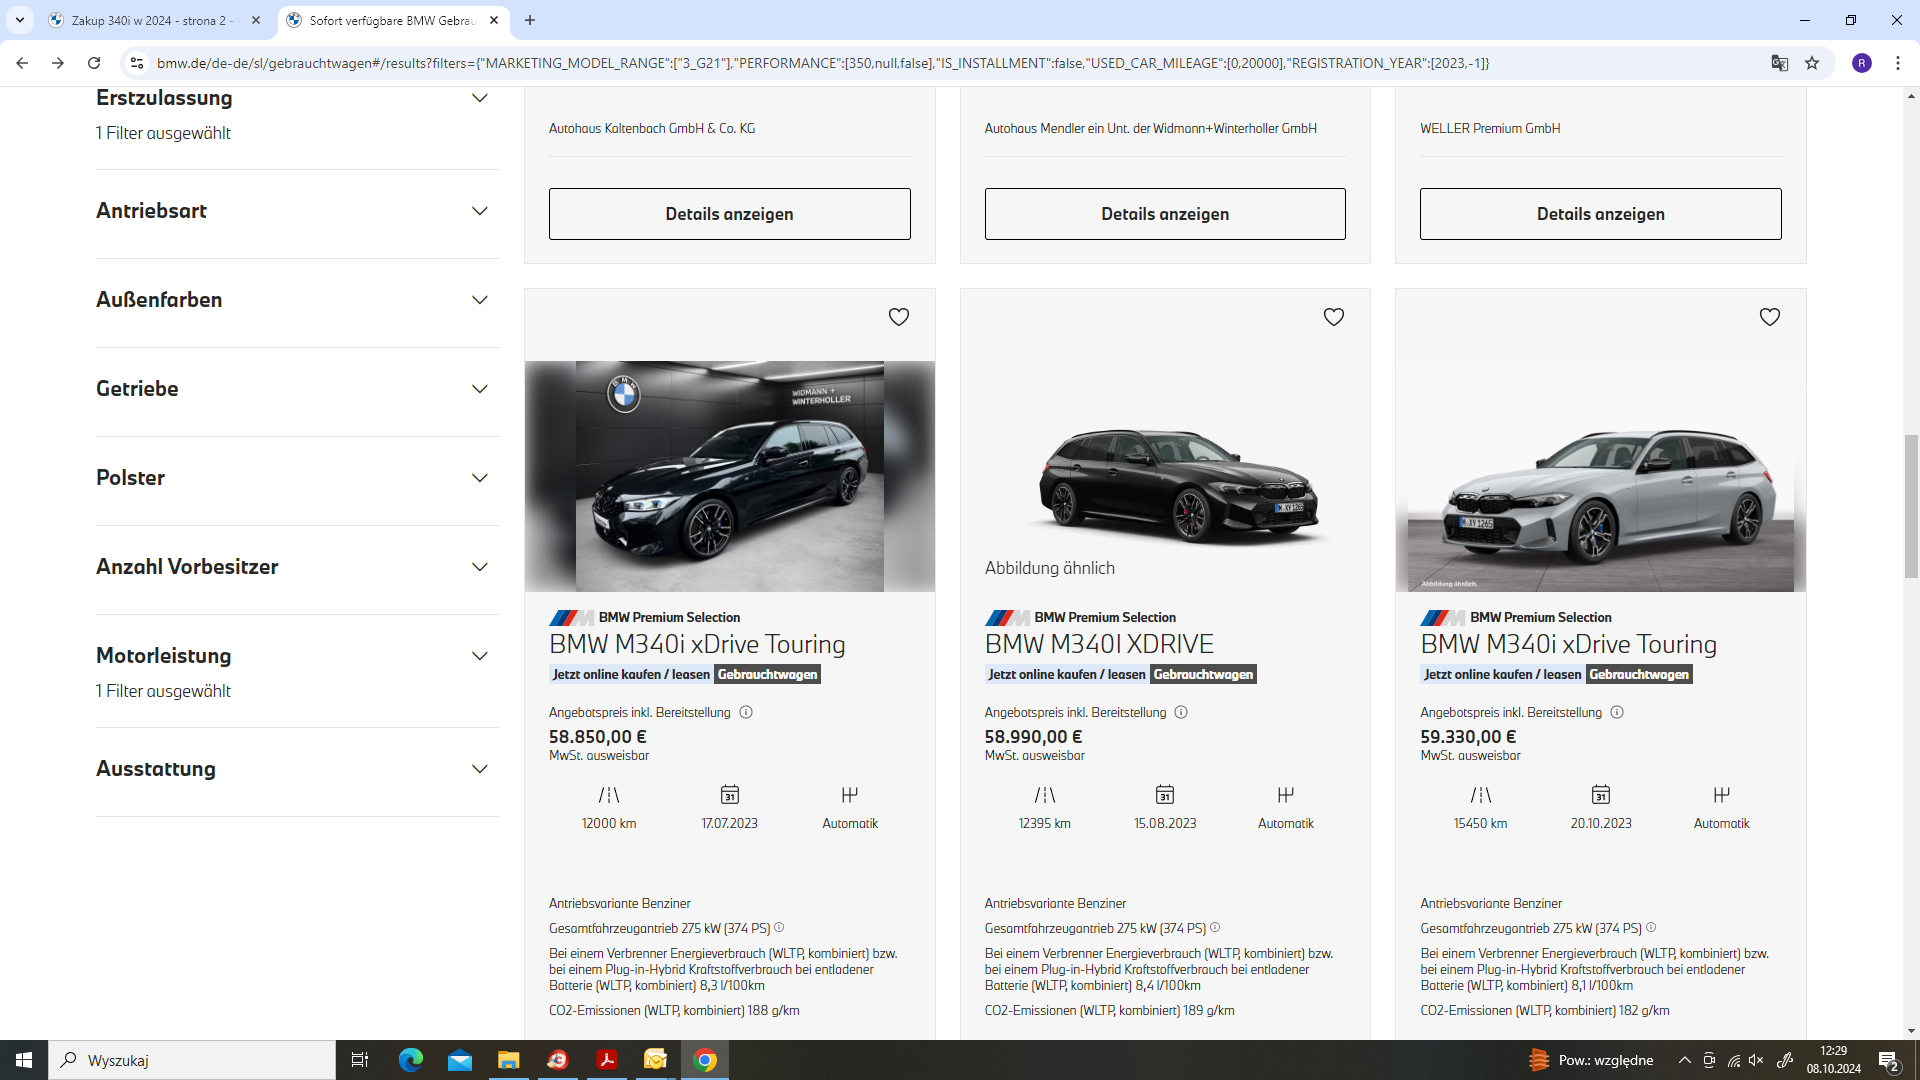Open the Mail app from taskbar
The height and width of the screenshot is (1080, 1920).
pos(460,1060)
